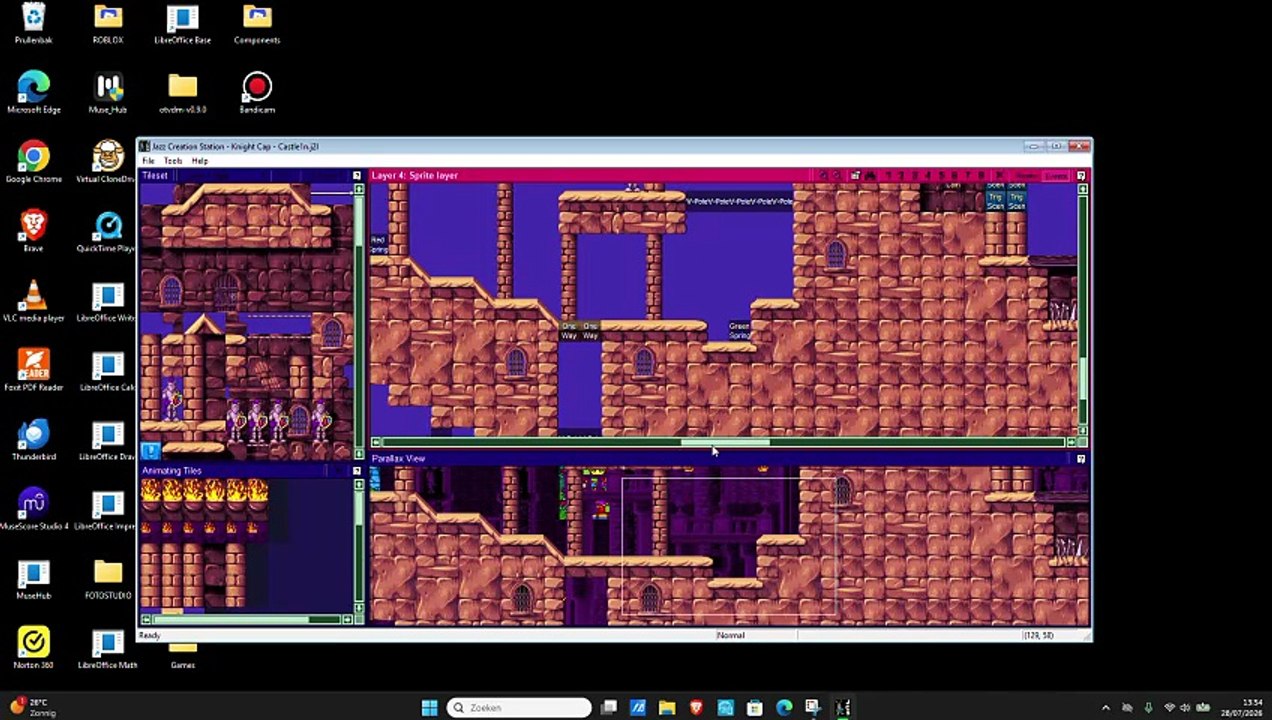
Task: Click the layer view left scroll arrow
Action: (376, 442)
